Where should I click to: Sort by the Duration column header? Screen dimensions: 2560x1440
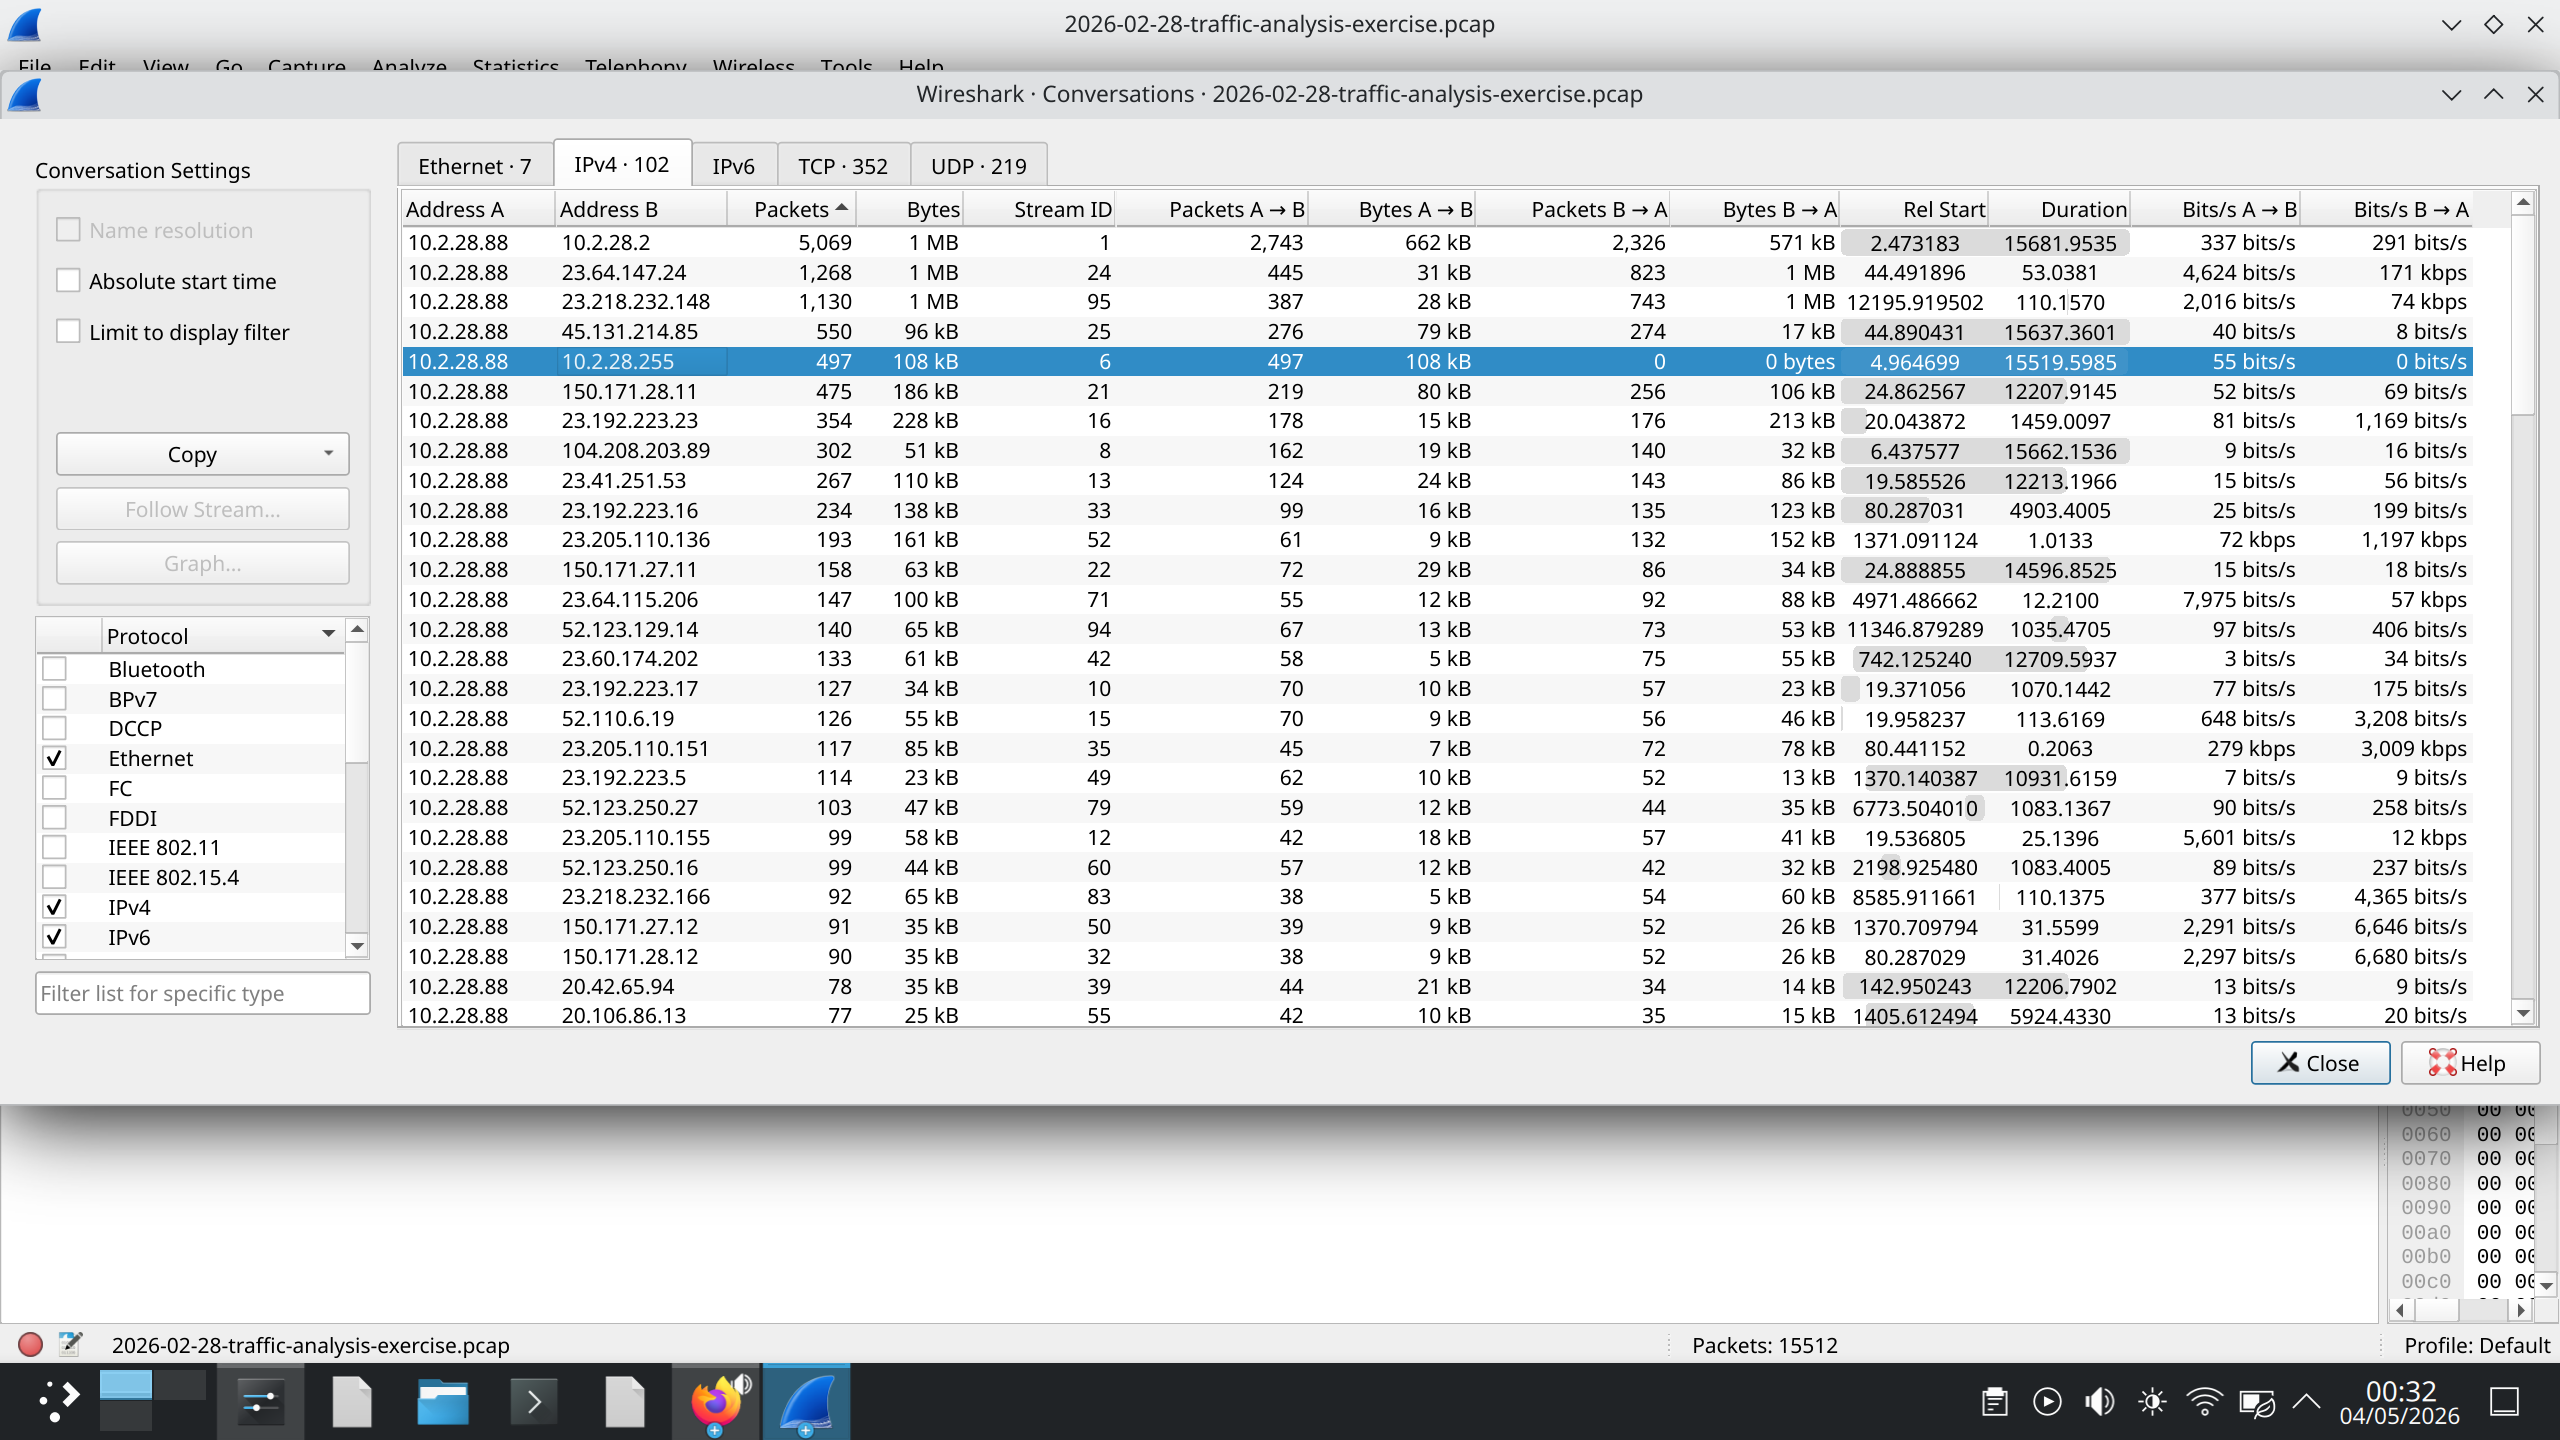point(2059,209)
